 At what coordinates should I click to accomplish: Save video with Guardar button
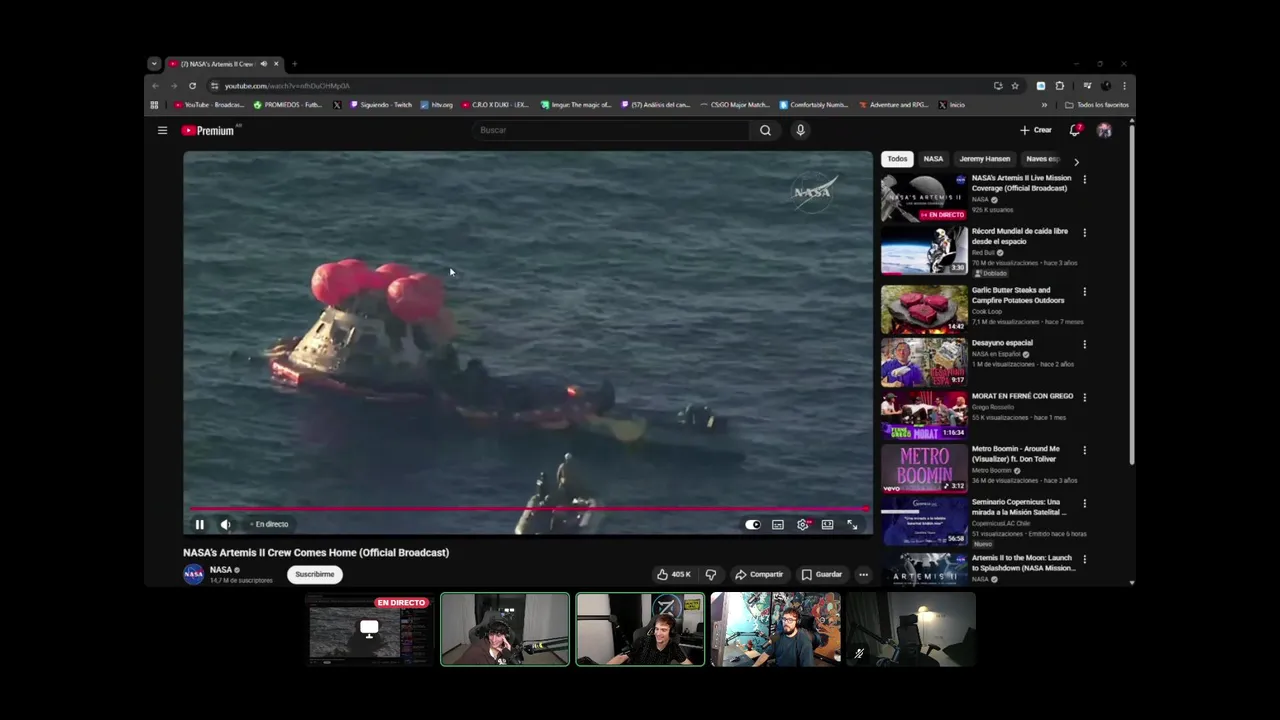click(822, 574)
